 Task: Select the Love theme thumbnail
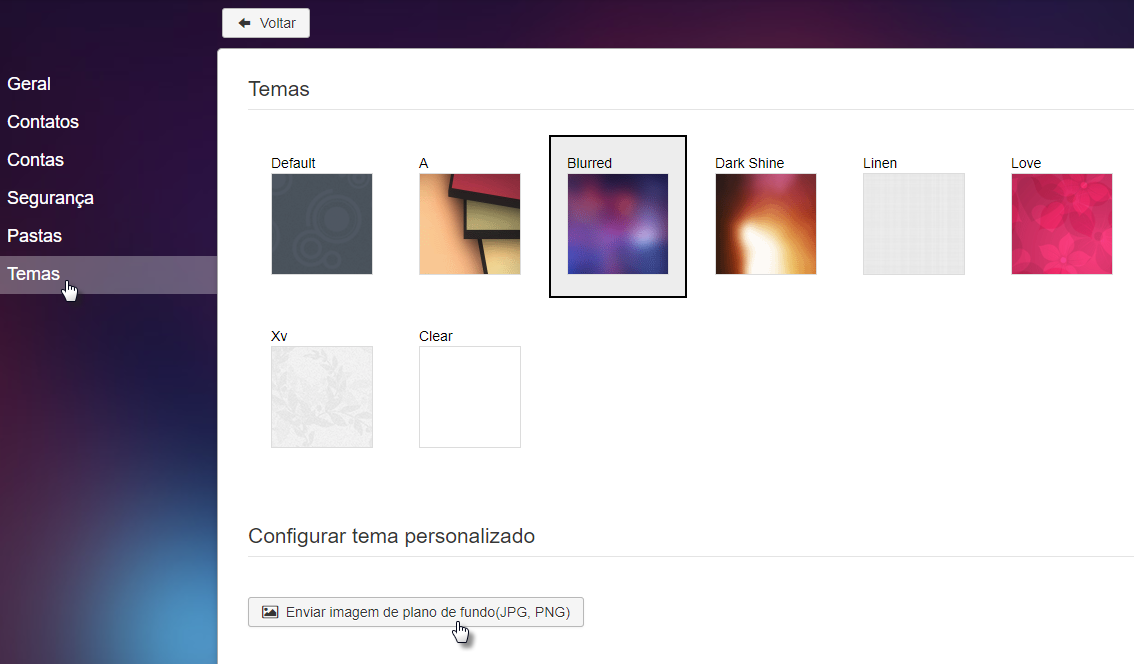1062,224
